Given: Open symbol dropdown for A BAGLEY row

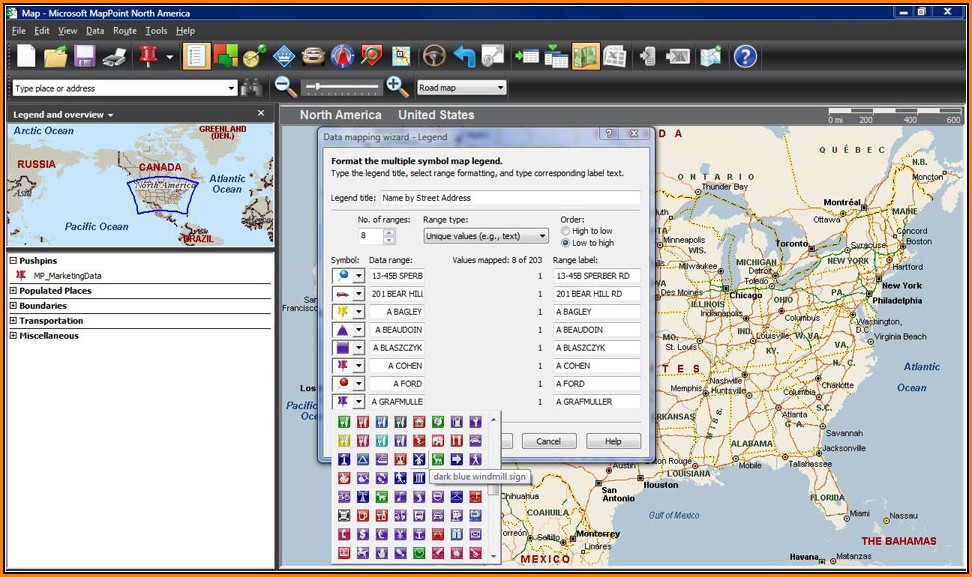Looking at the screenshot, I should pyautogui.click(x=358, y=312).
